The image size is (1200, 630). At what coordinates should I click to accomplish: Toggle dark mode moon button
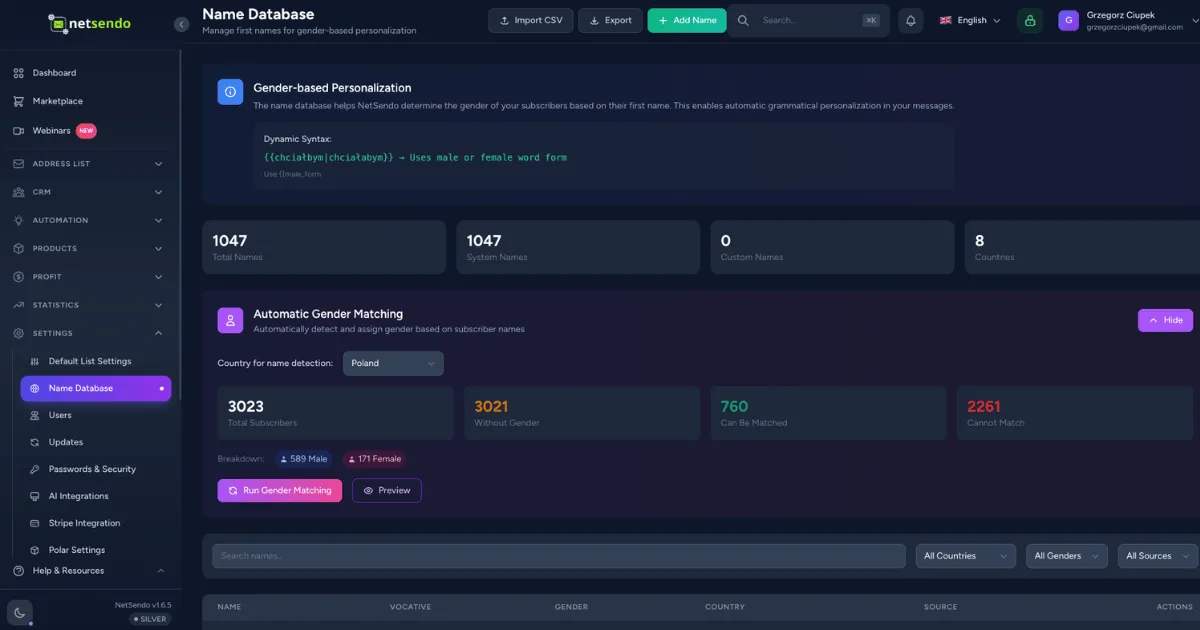20,612
